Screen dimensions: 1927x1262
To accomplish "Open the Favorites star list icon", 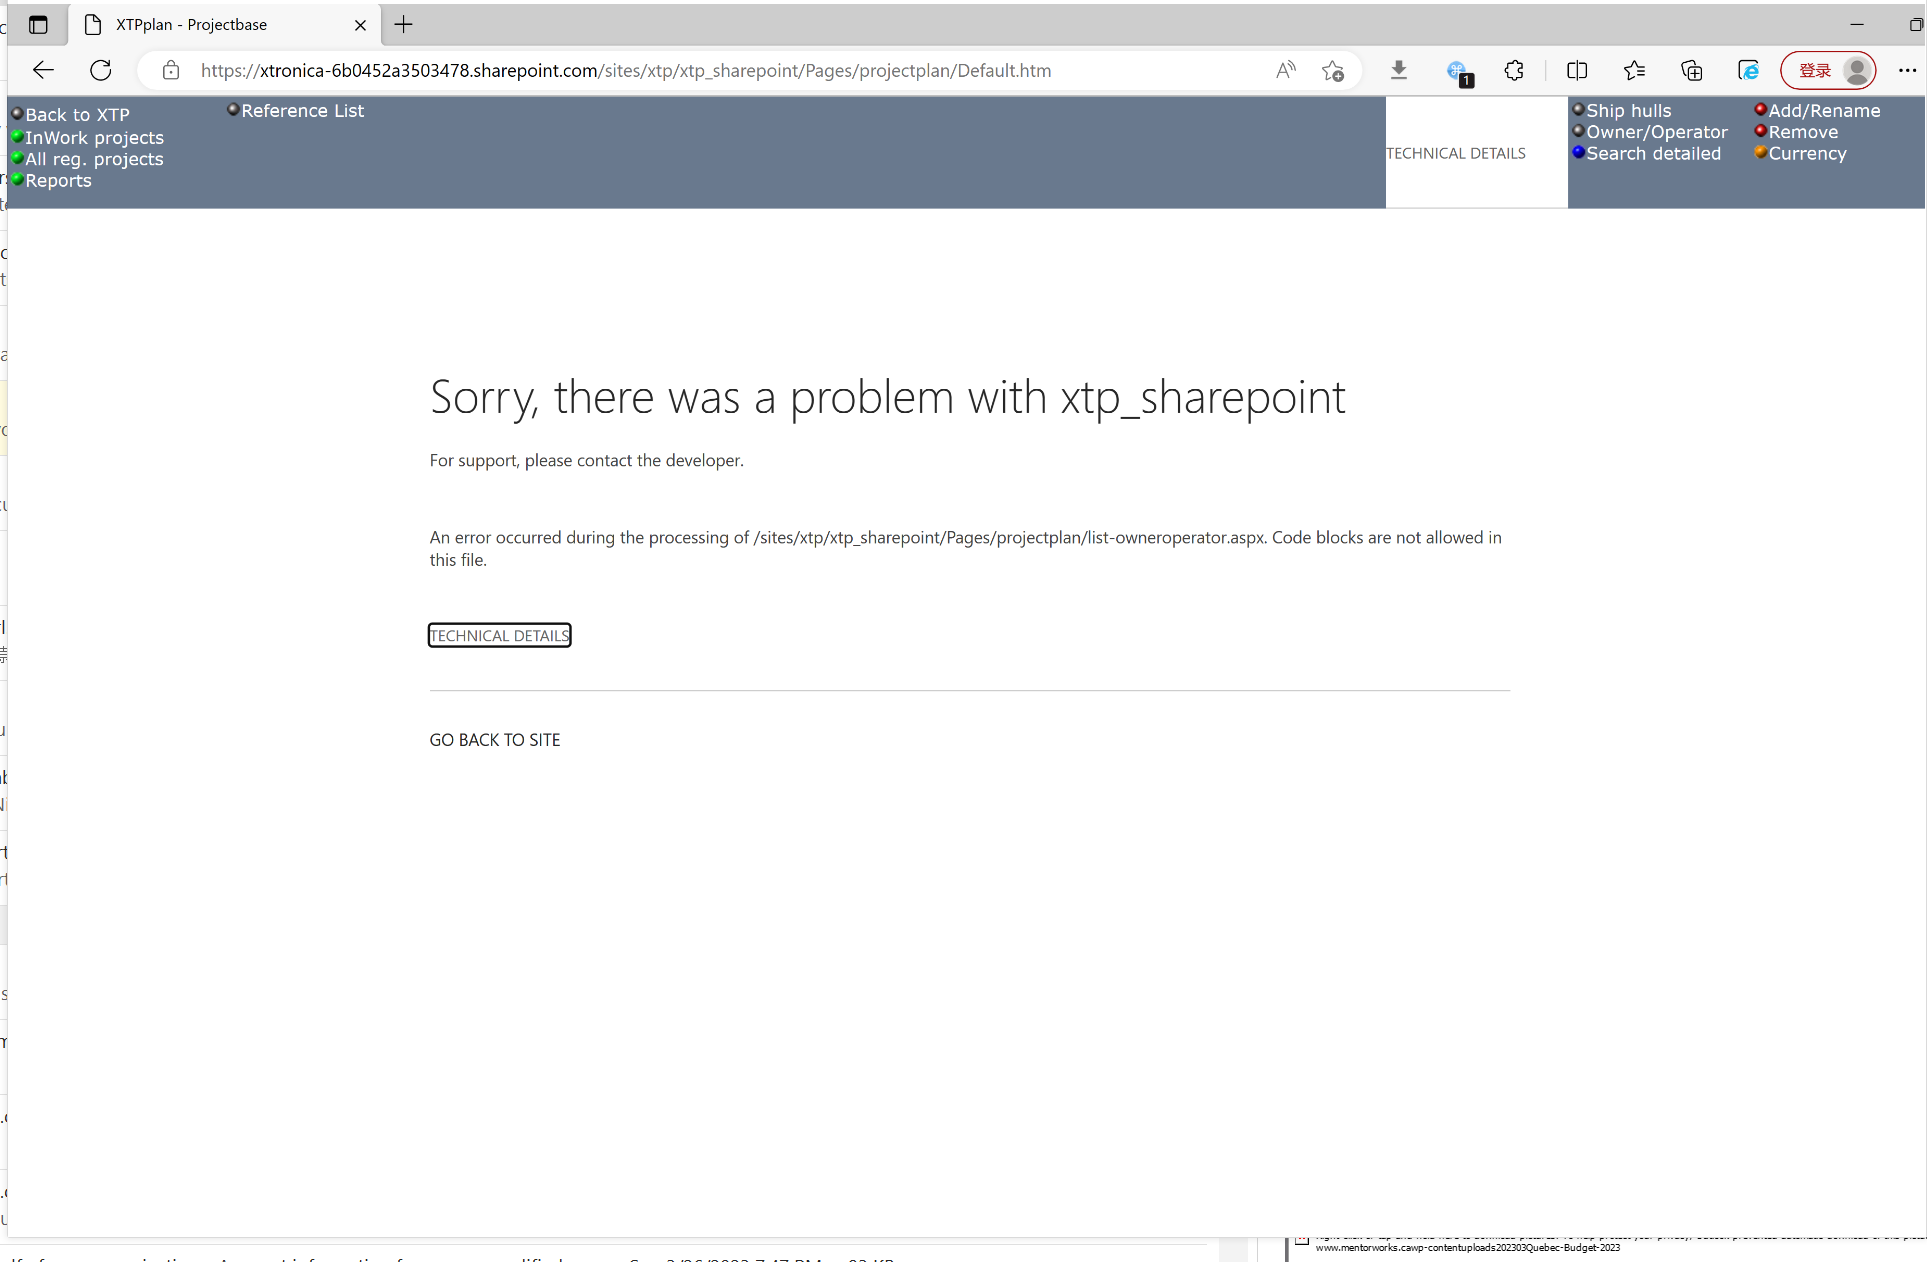I will tap(1634, 70).
